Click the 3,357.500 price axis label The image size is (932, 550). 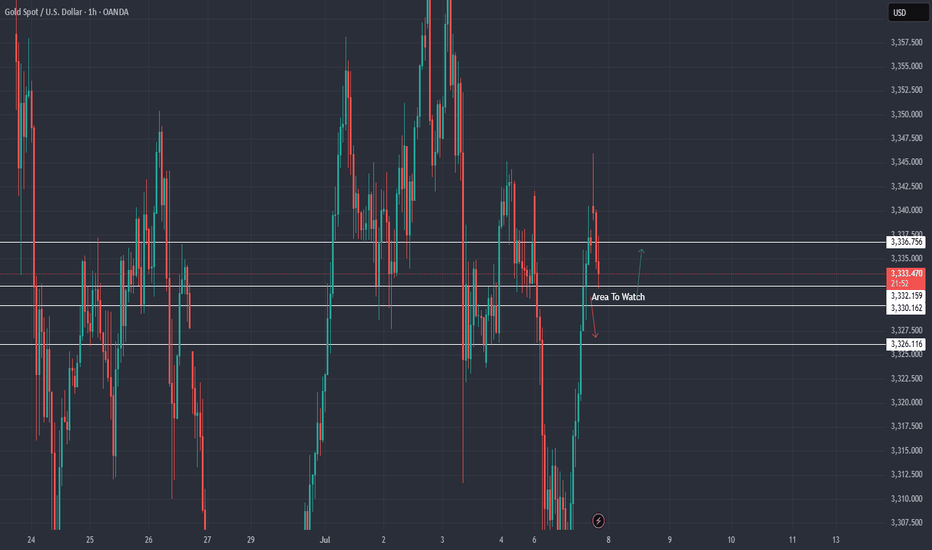pyautogui.click(x=906, y=42)
